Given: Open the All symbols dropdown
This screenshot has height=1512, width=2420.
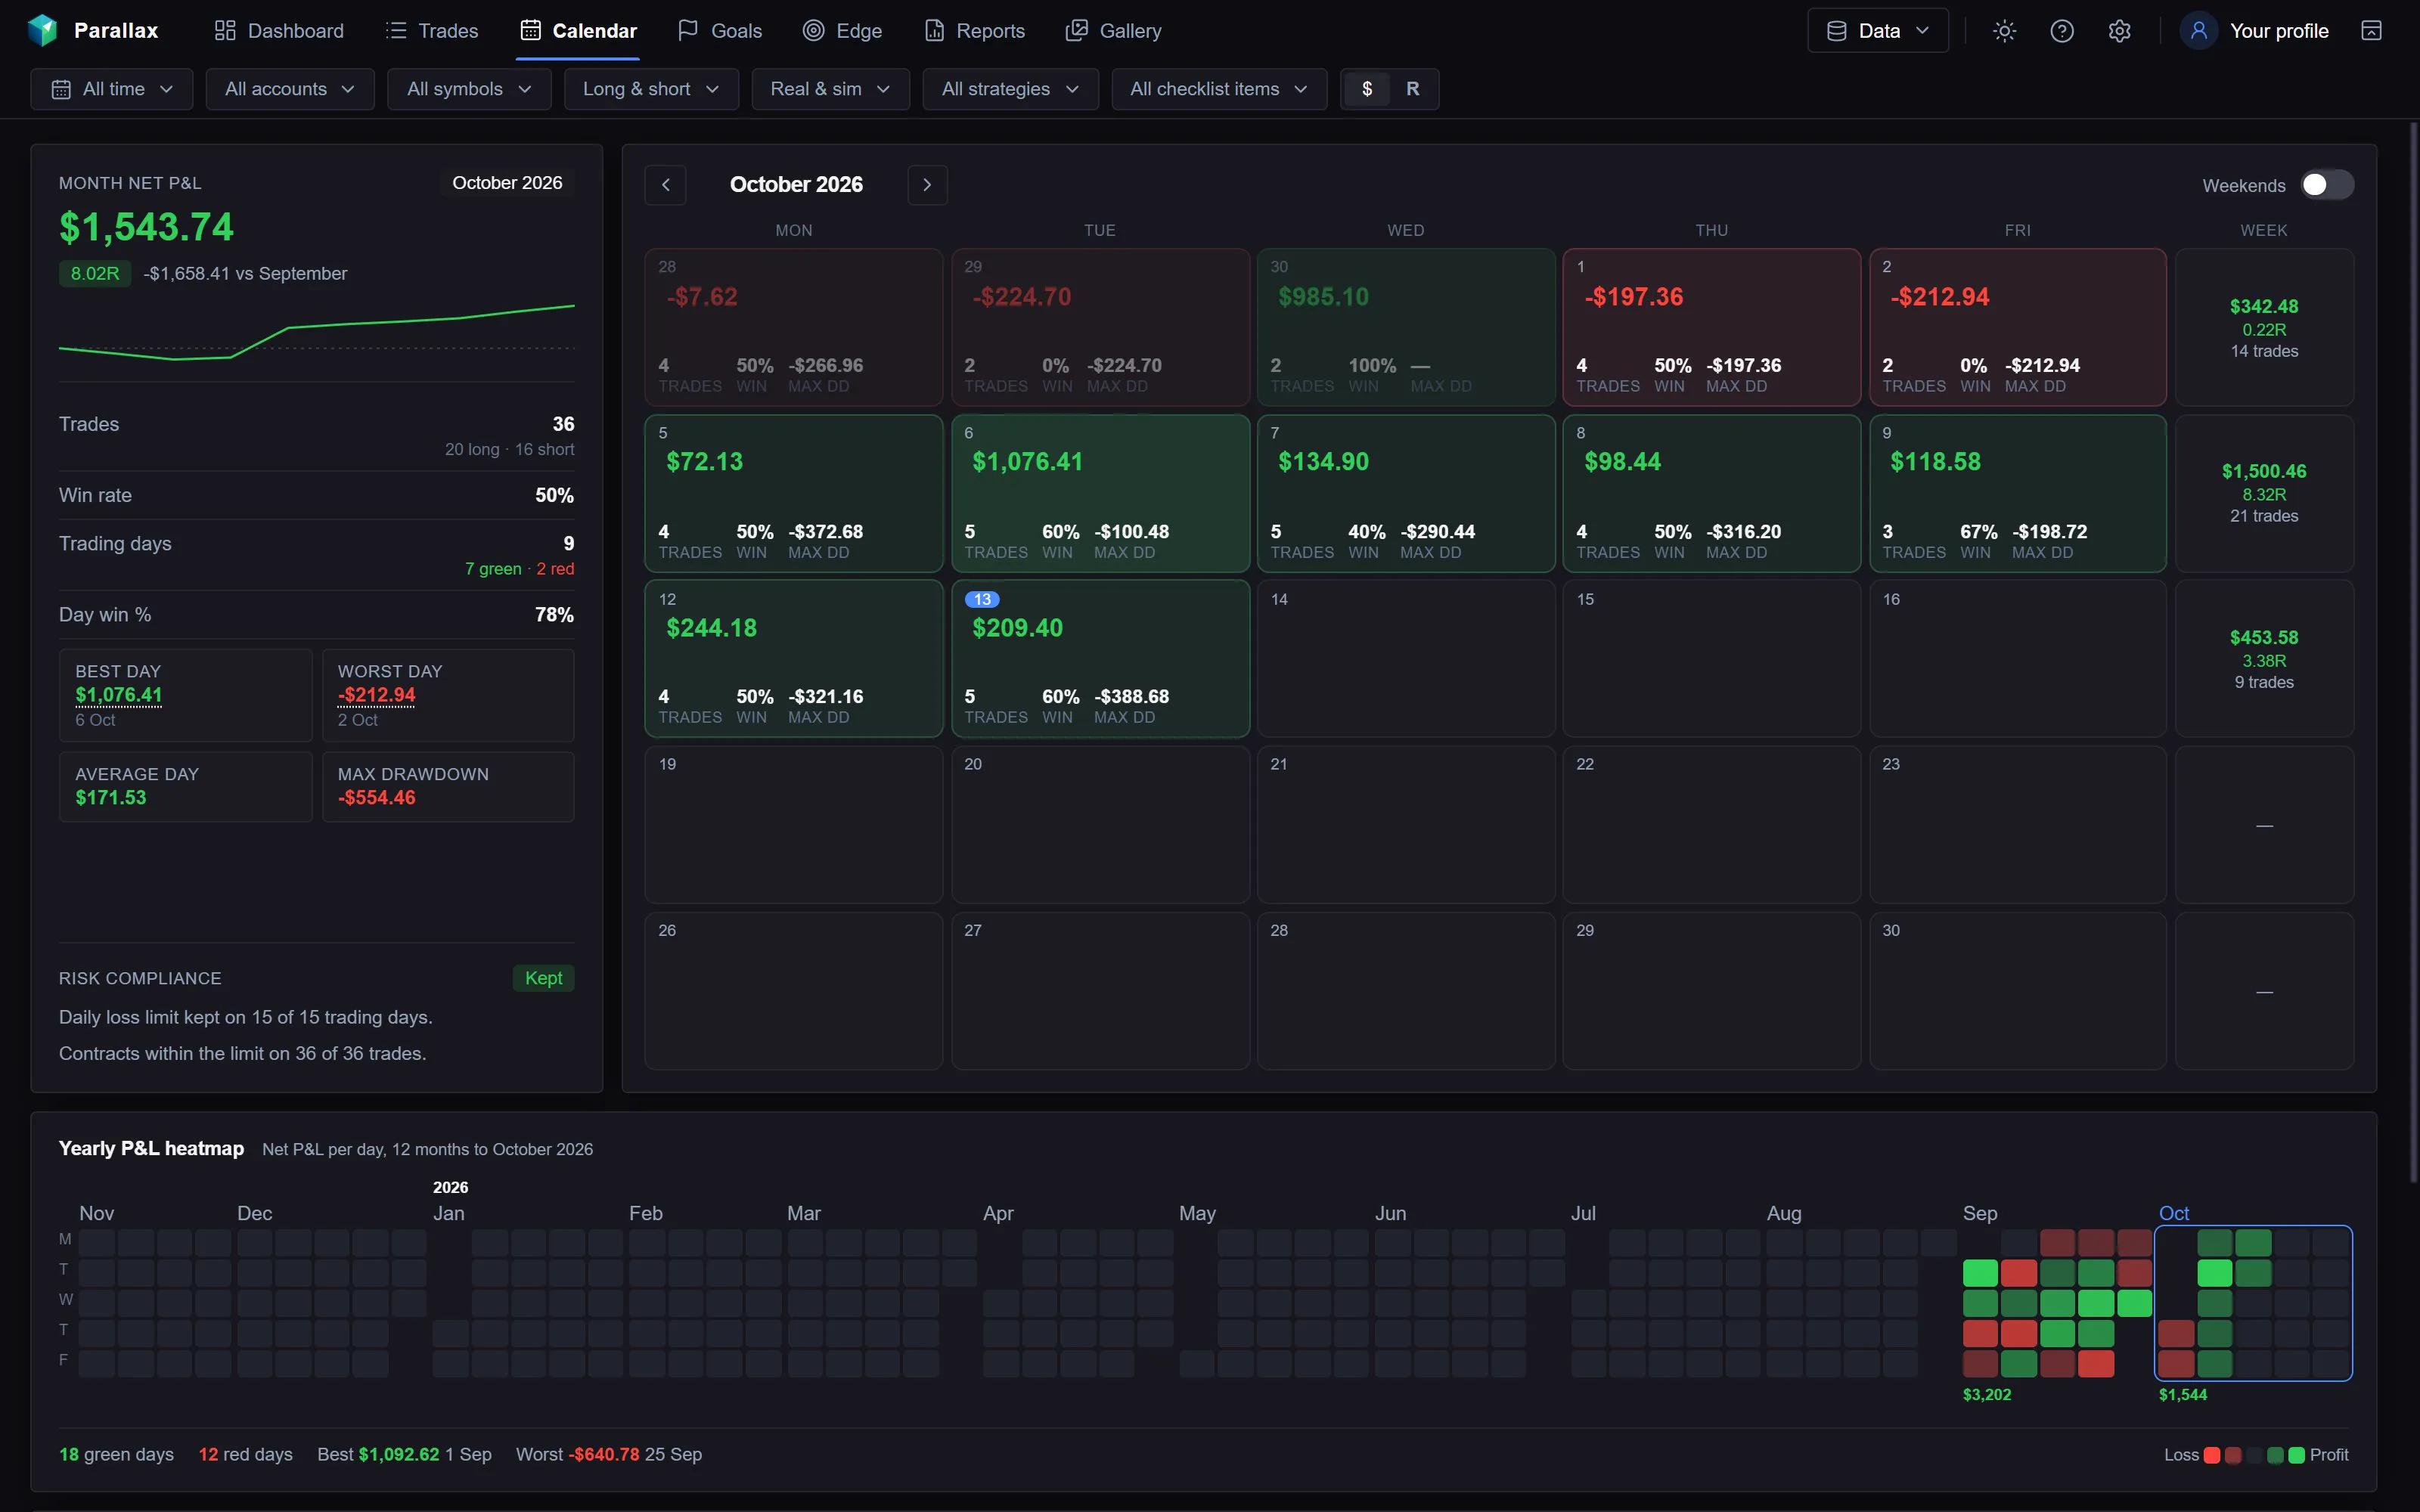Looking at the screenshot, I should 469,89.
